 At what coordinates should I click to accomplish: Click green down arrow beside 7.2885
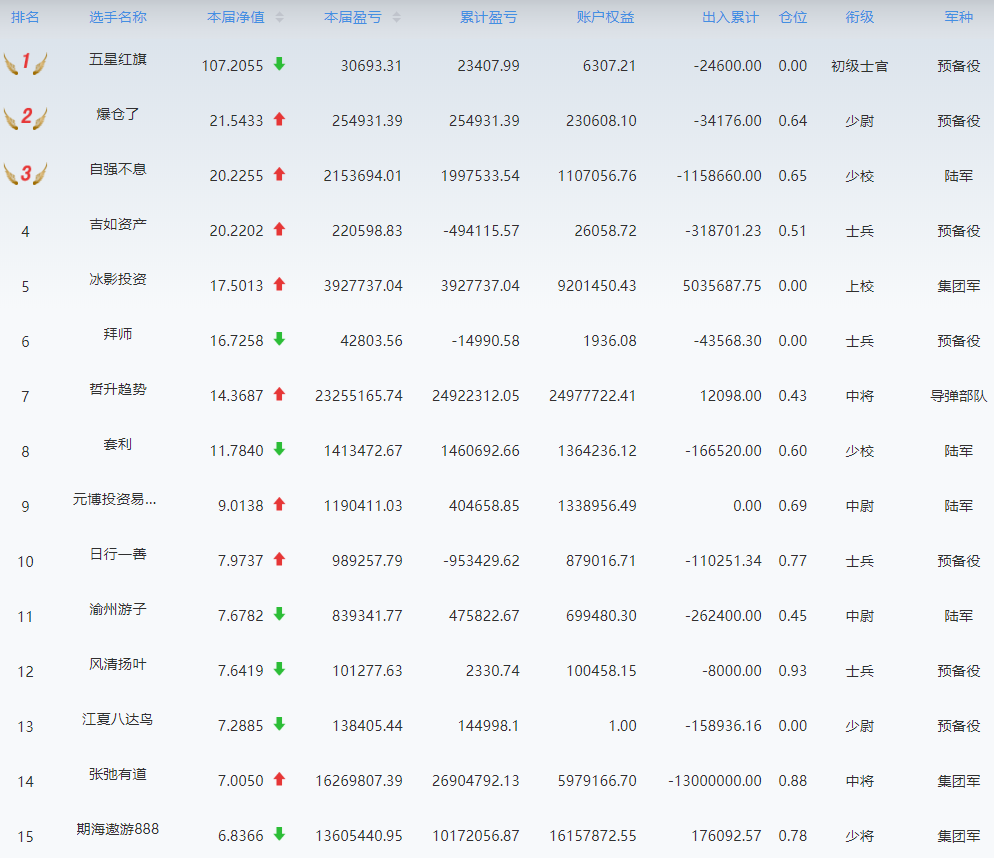(x=279, y=724)
